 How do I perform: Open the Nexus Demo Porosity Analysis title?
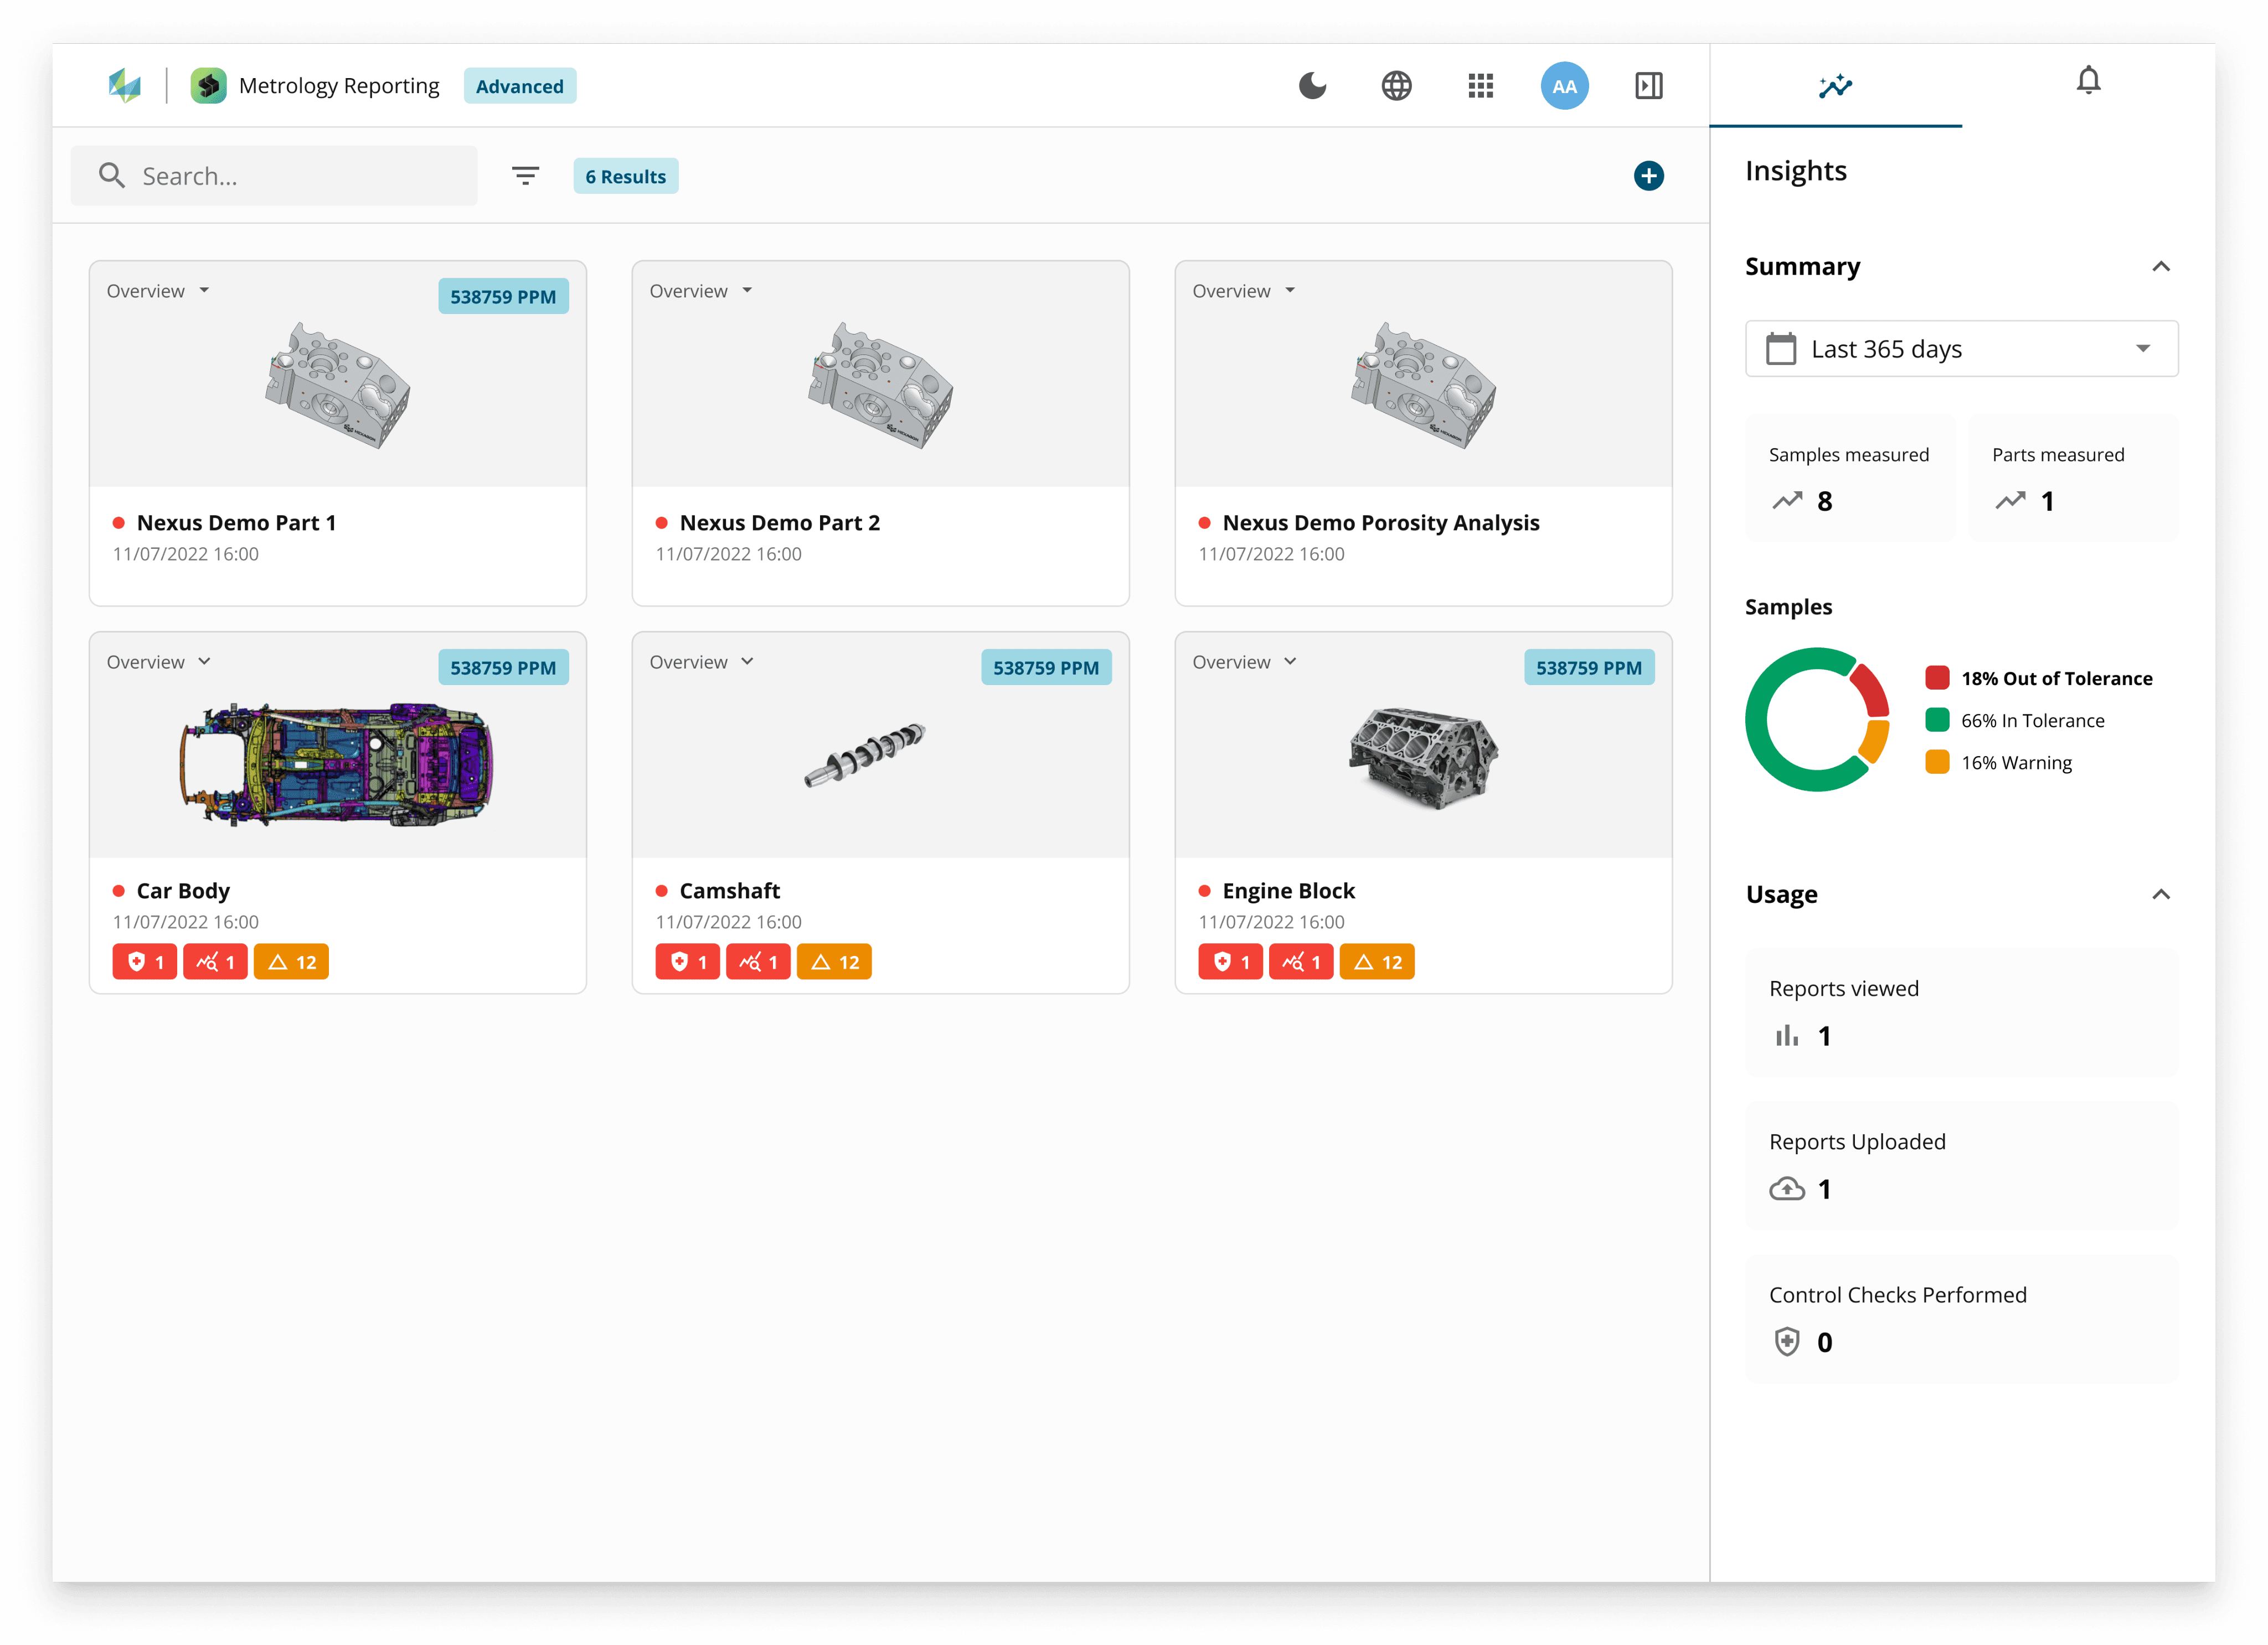[x=1380, y=523]
